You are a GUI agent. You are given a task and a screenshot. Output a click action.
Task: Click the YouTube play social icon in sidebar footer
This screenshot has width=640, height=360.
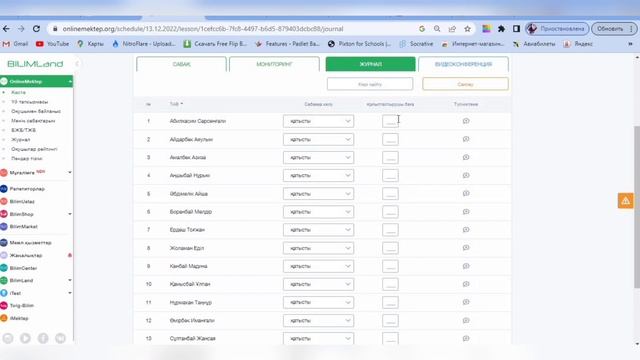coord(25,338)
